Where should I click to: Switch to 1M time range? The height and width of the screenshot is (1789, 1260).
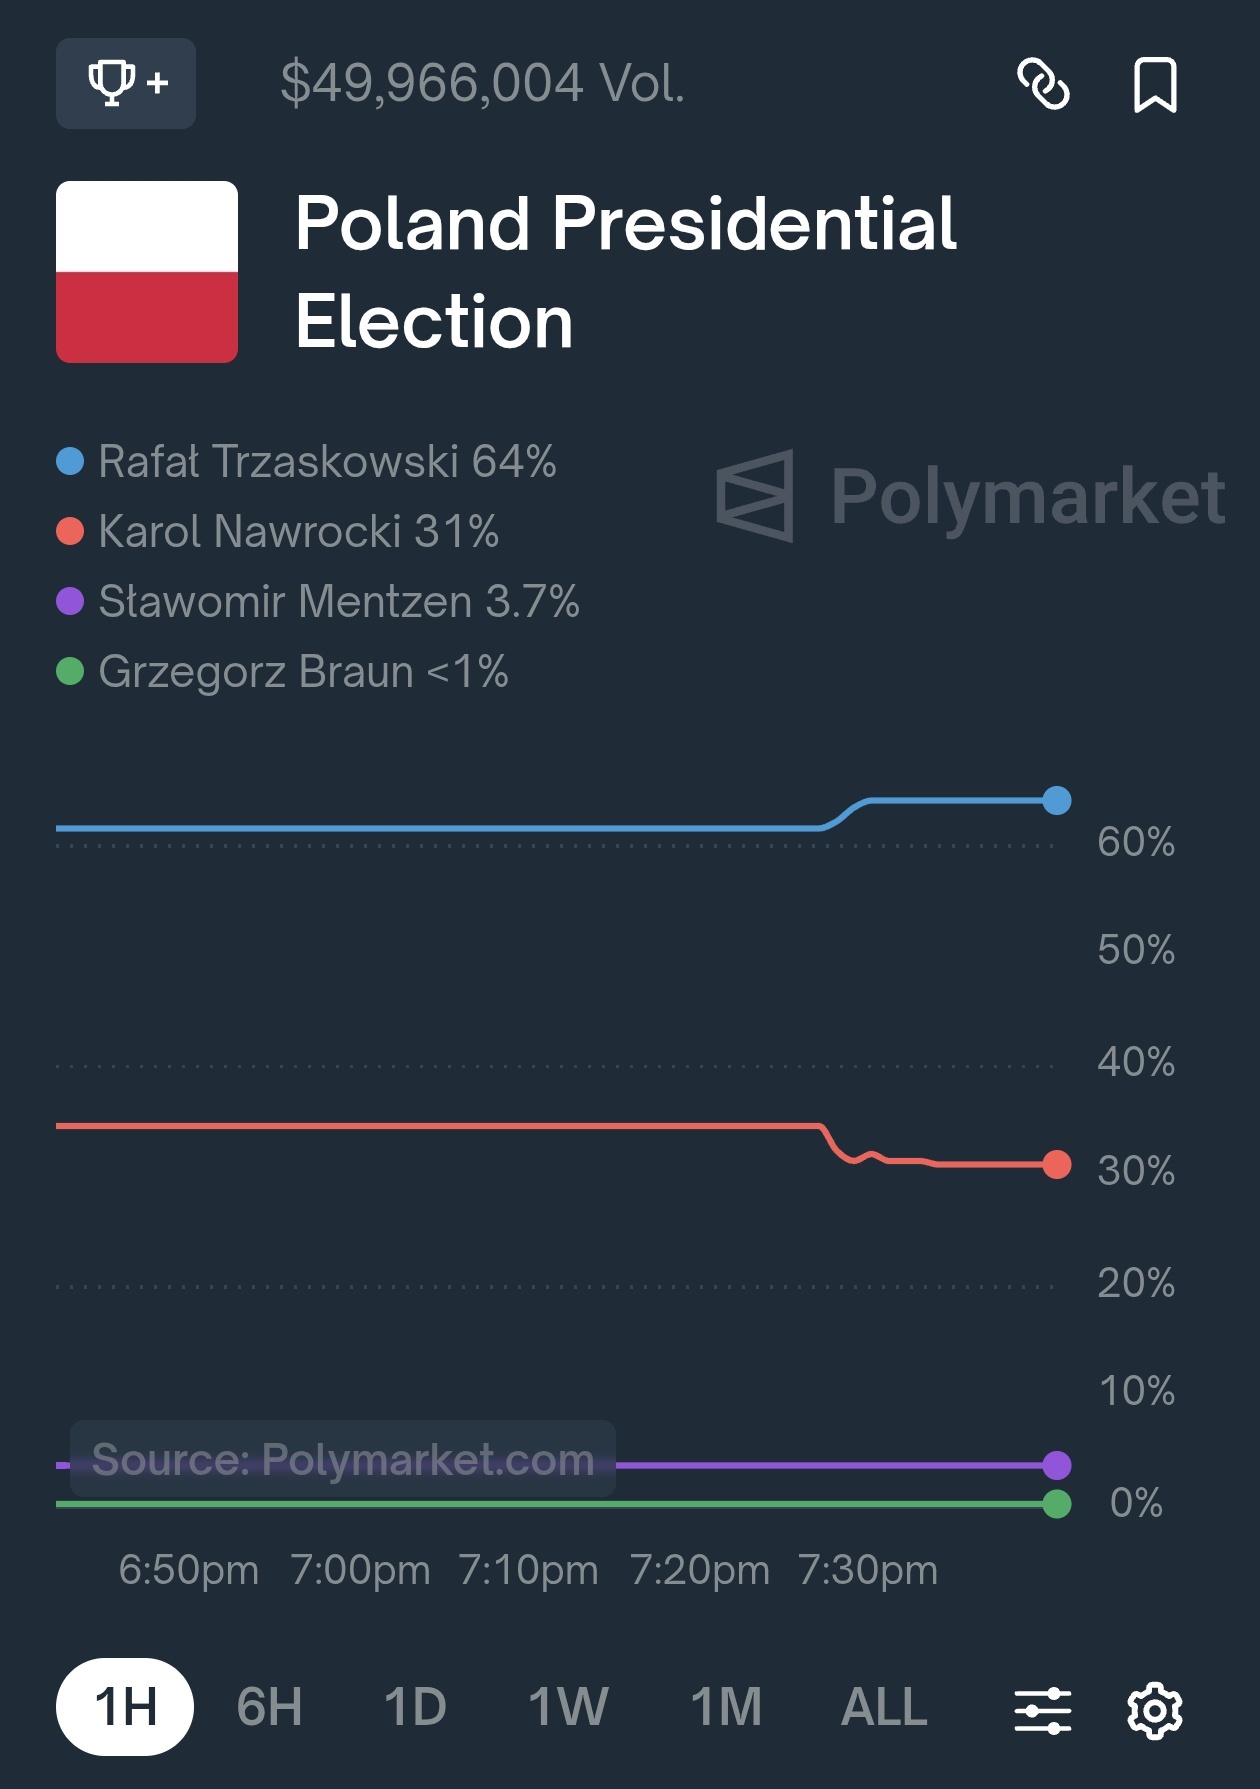coord(726,1707)
